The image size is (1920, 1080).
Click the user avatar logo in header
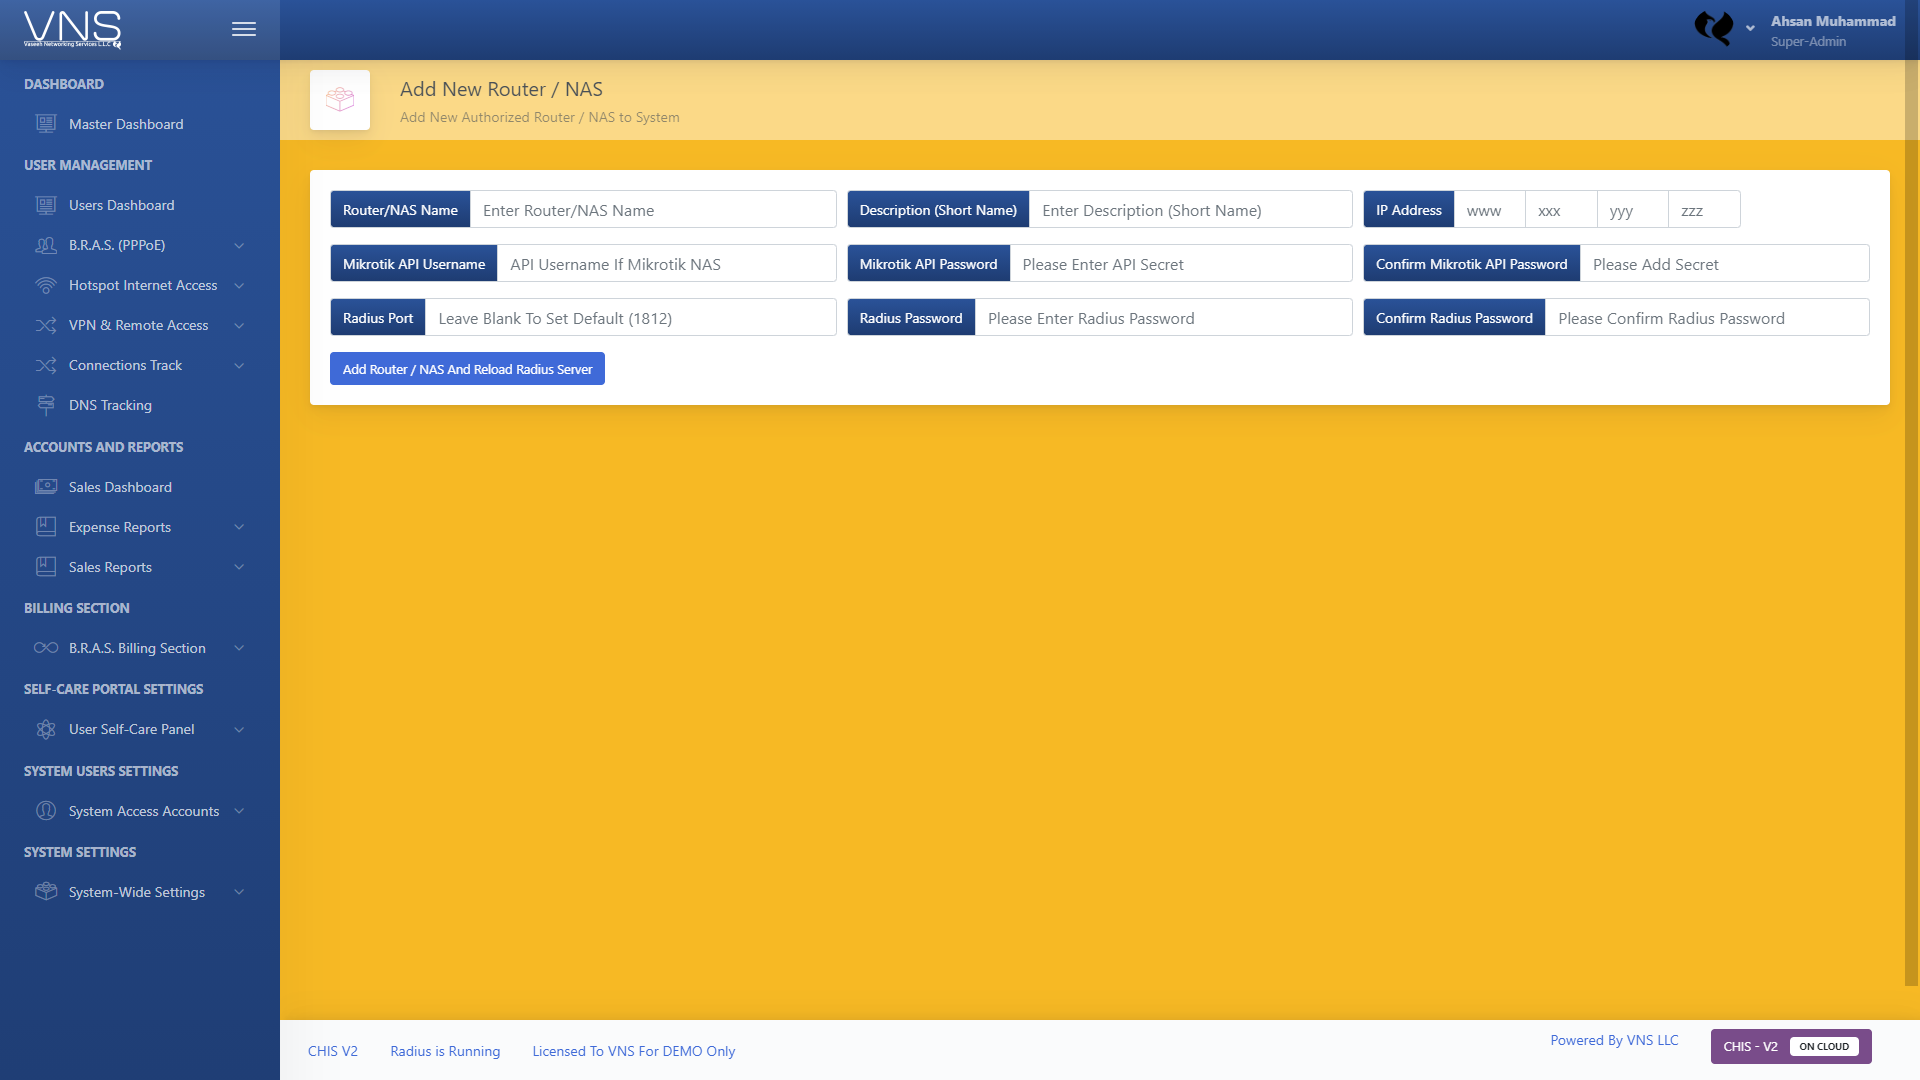pyautogui.click(x=1714, y=28)
